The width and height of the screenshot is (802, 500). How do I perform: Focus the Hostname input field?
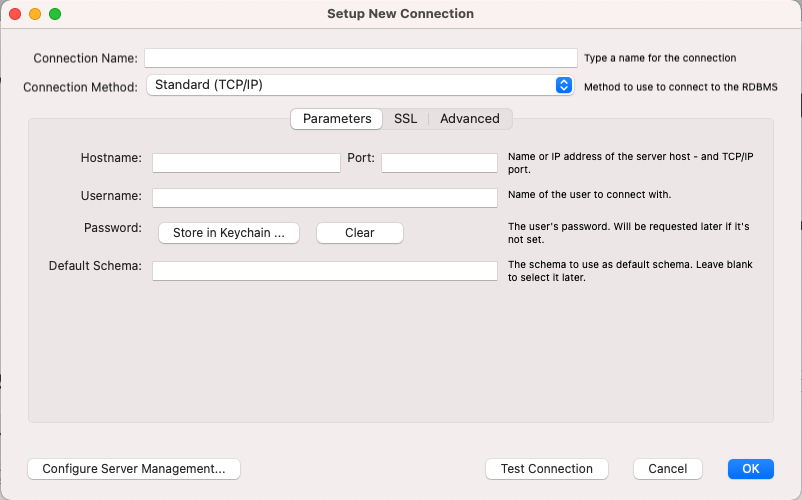246,163
